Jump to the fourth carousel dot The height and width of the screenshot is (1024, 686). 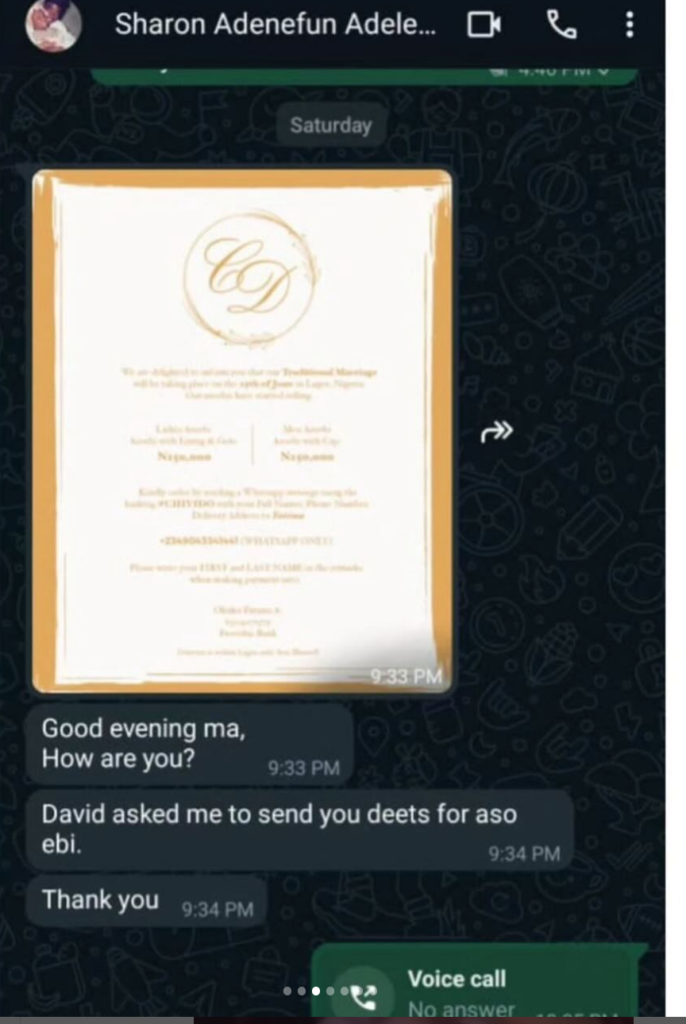coord(331,991)
